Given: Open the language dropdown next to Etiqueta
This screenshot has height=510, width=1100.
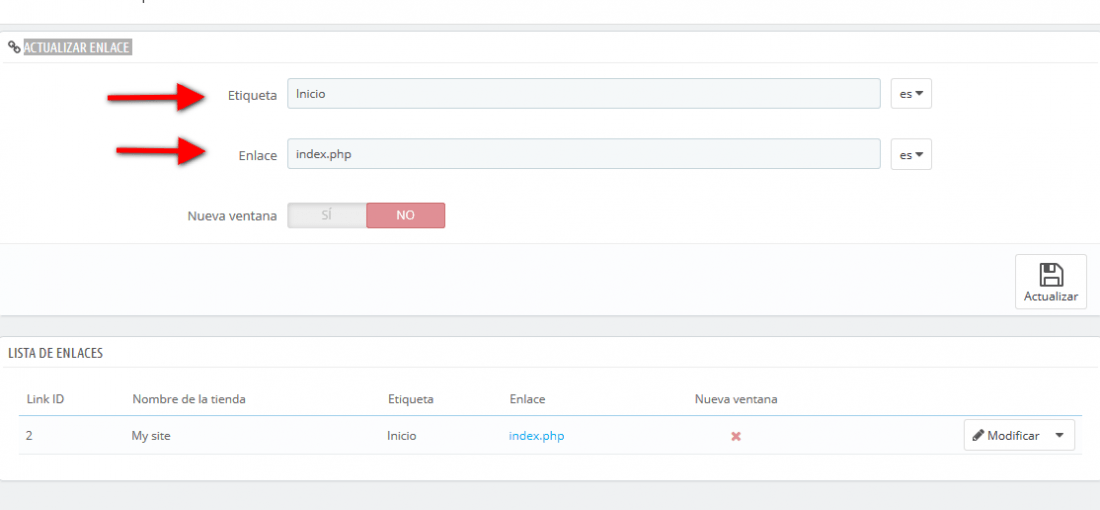Looking at the screenshot, I should pyautogui.click(x=911, y=93).
